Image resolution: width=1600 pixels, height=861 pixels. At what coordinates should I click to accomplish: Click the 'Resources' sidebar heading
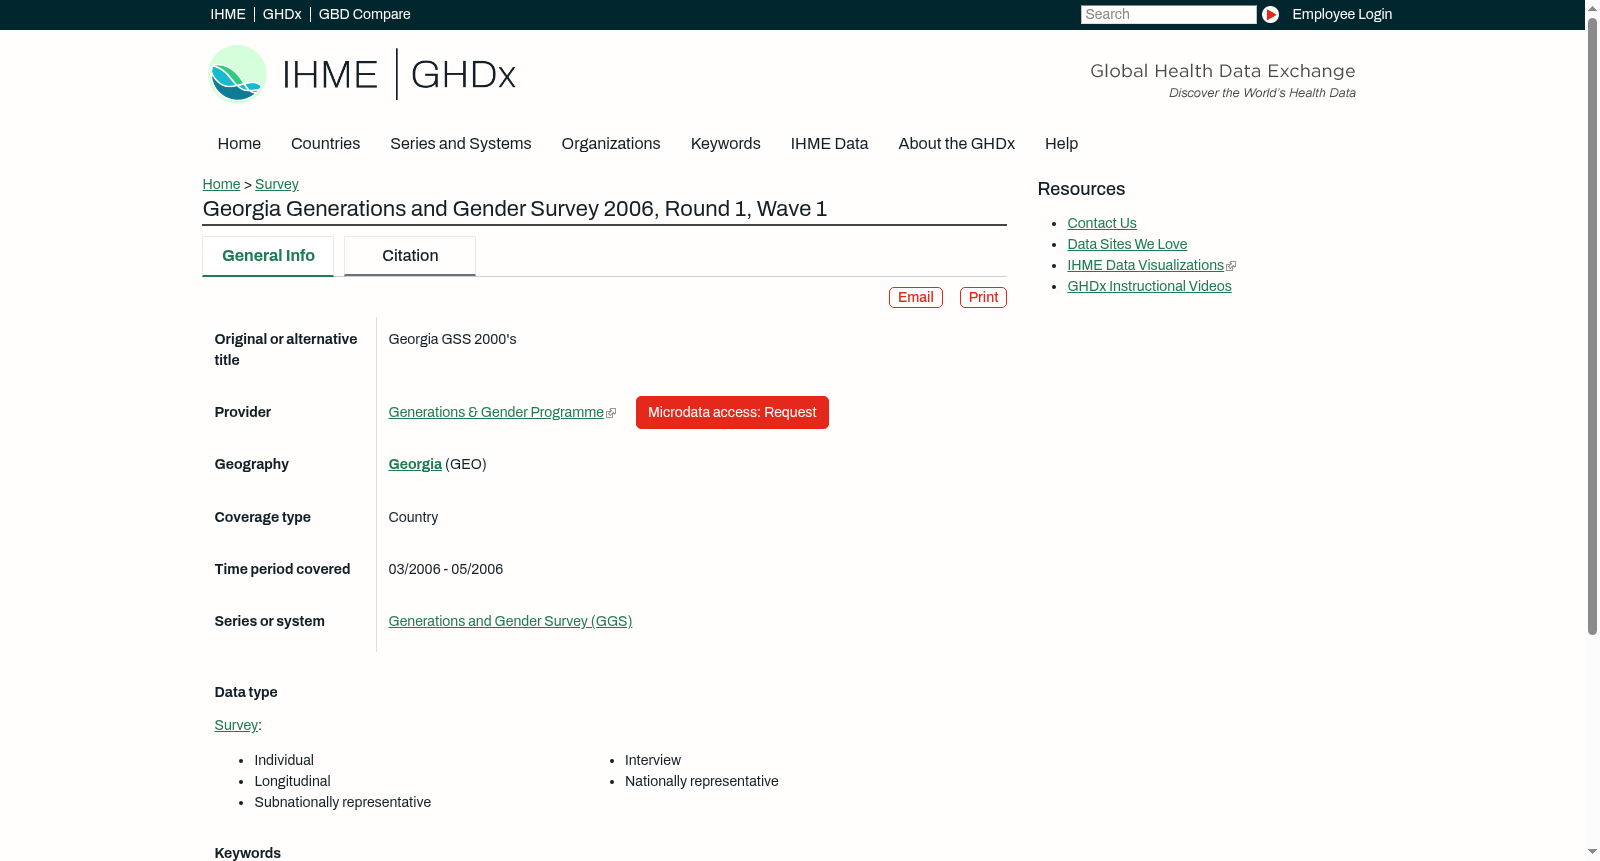(1081, 189)
